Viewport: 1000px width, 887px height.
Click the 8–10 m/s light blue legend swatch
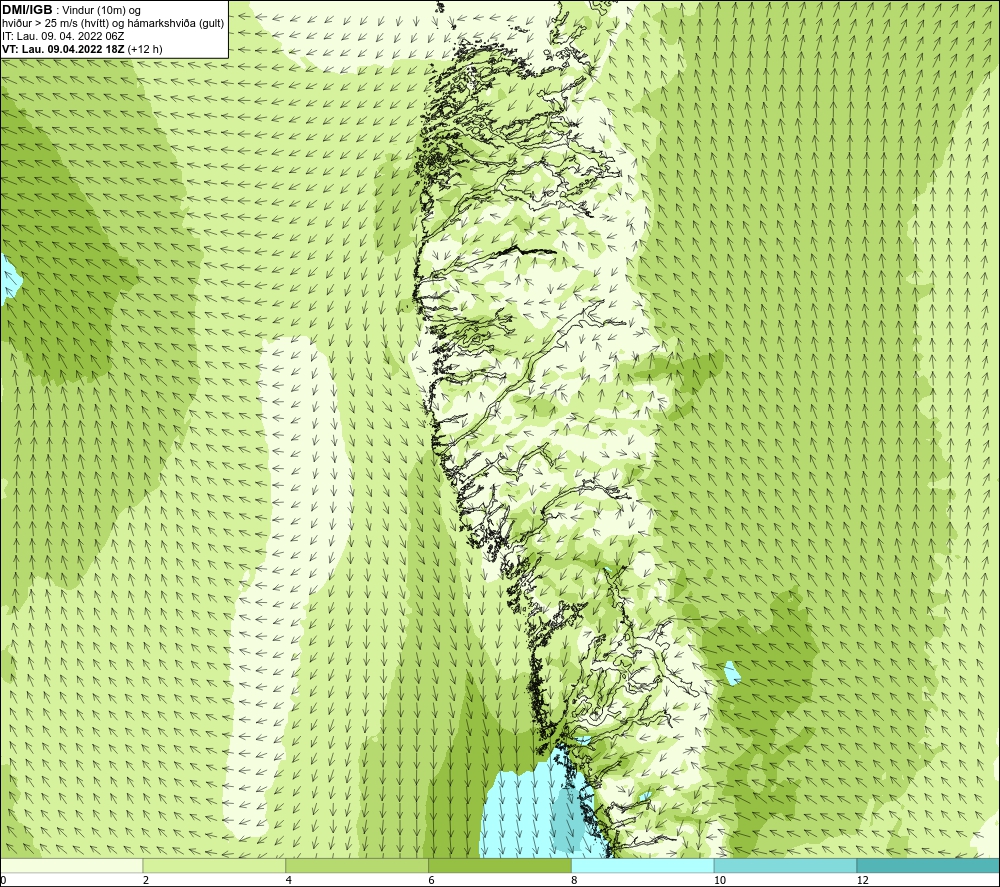tap(643, 865)
